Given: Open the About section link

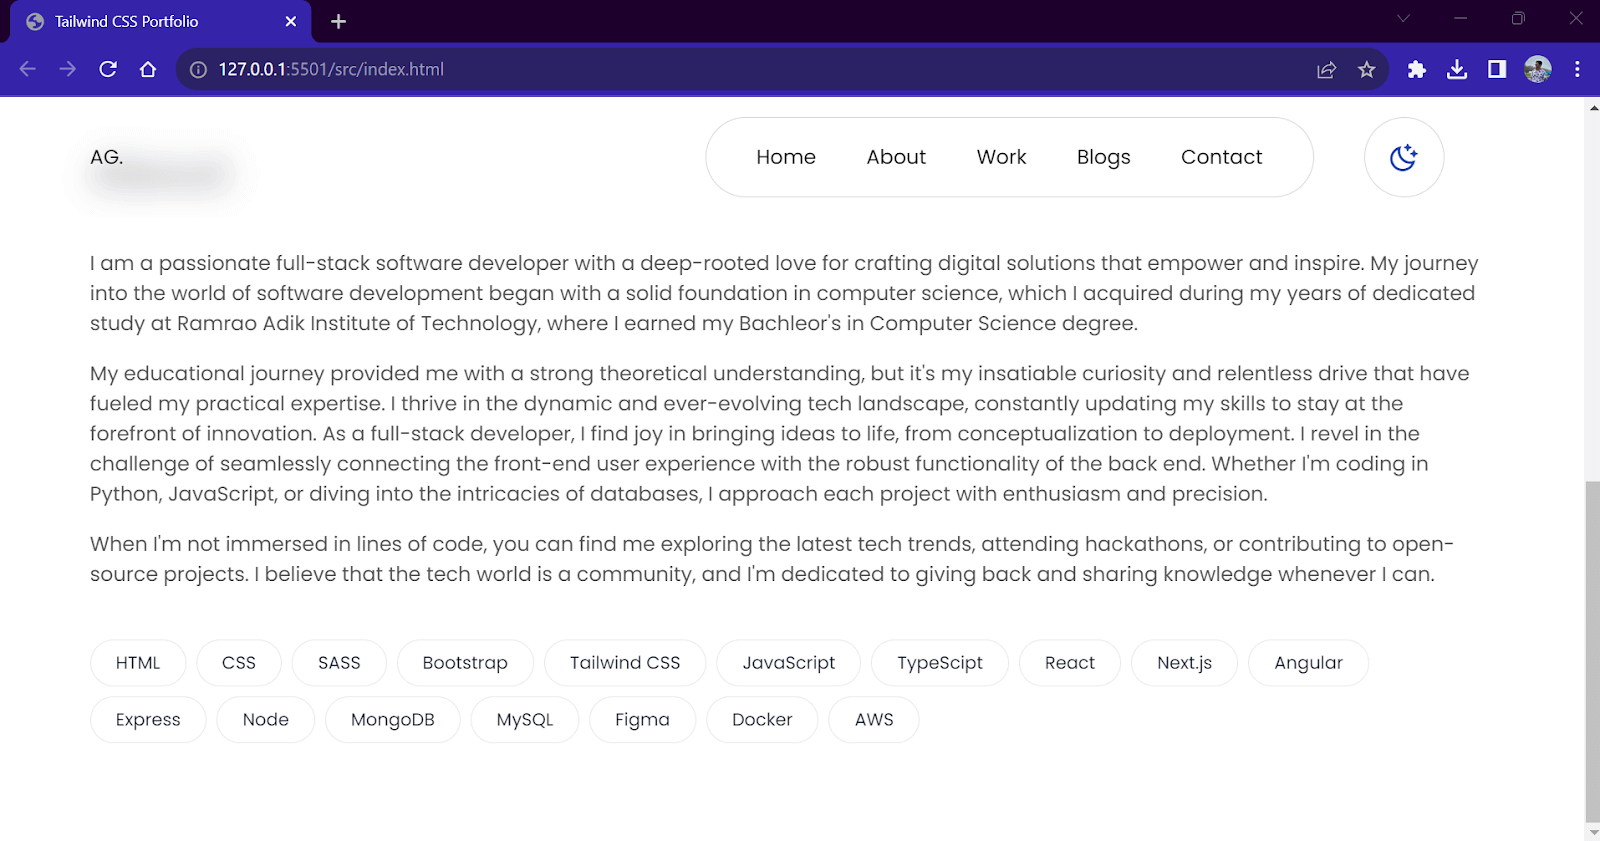Looking at the screenshot, I should (896, 157).
